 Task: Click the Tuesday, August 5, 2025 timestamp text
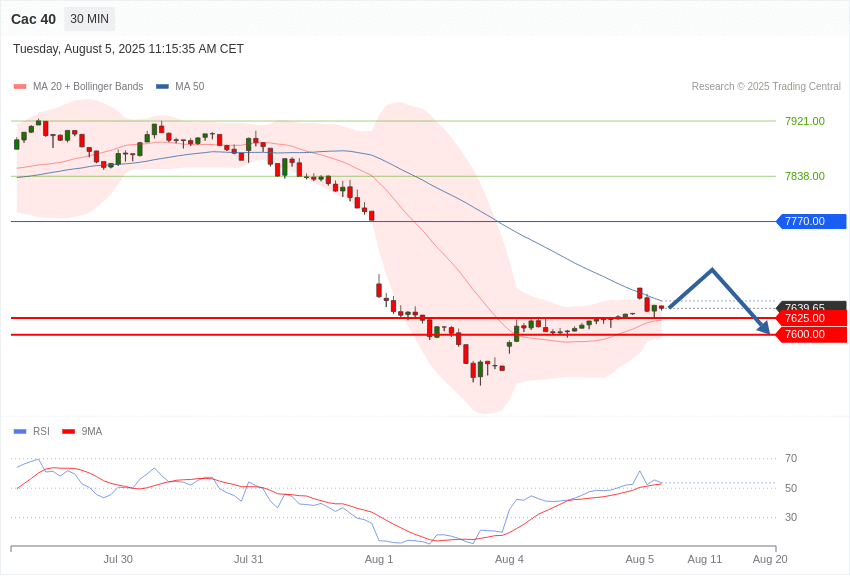point(128,49)
